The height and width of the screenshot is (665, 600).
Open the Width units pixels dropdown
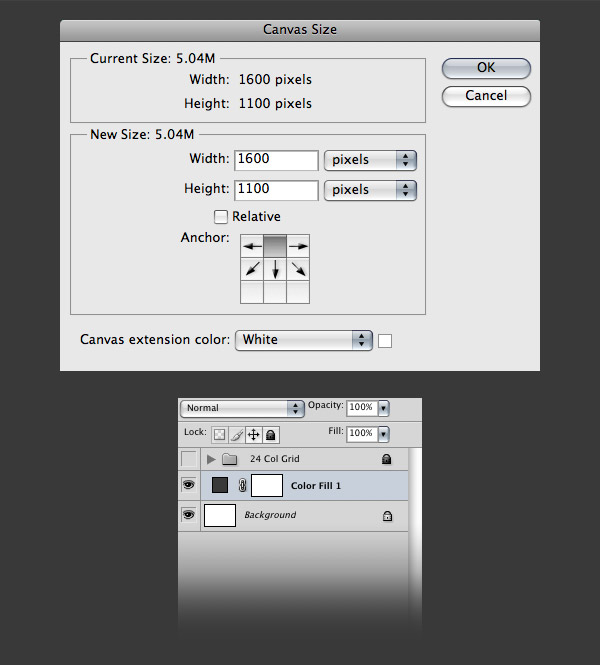[370, 160]
